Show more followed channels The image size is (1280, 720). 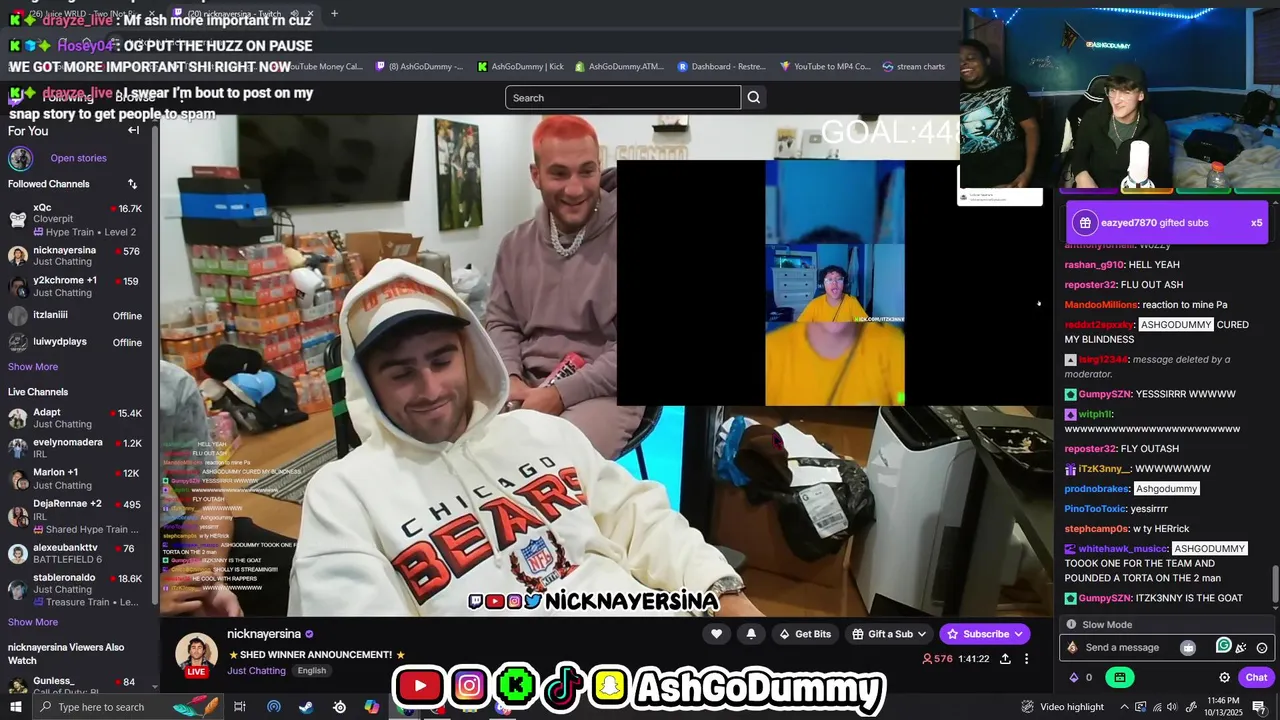(x=33, y=367)
